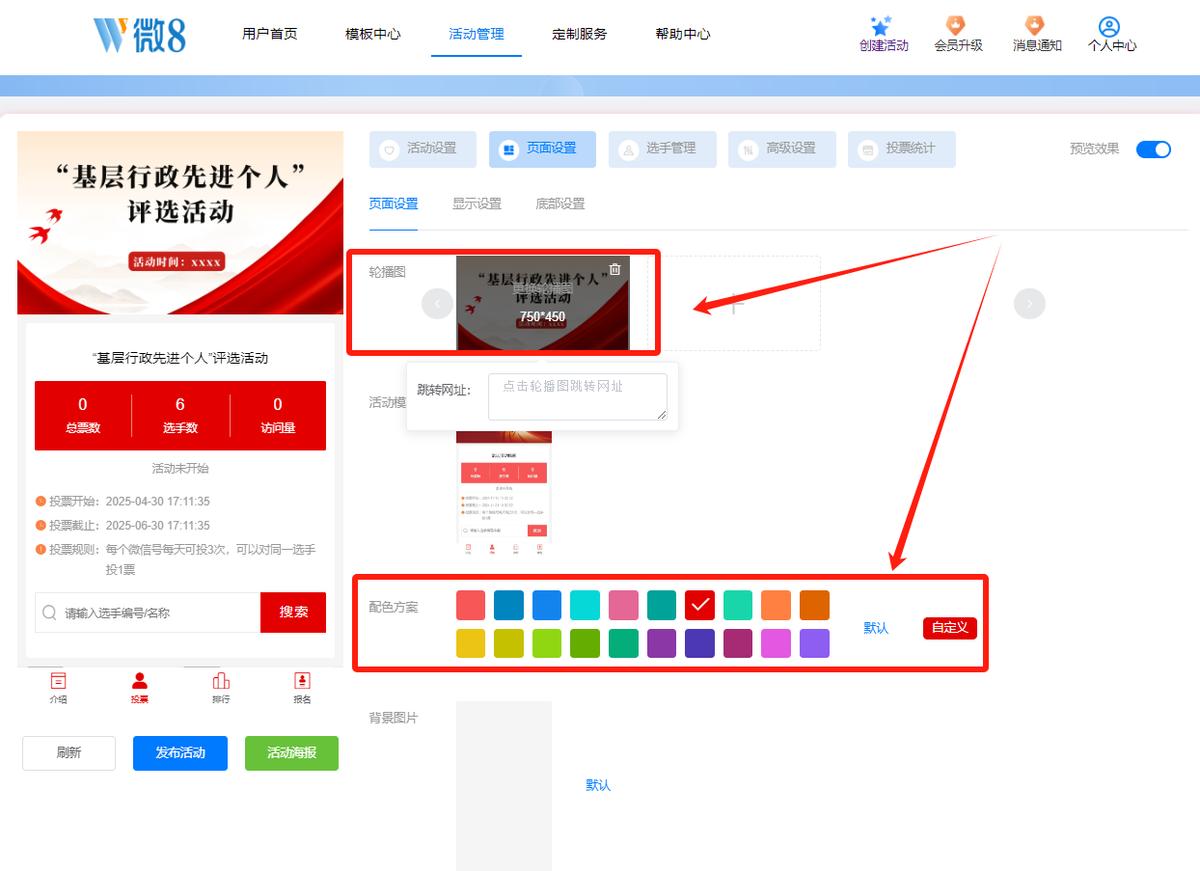Open 定制服务 in top navigation
Viewport: 1200px width, 871px height.
[579, 34]
